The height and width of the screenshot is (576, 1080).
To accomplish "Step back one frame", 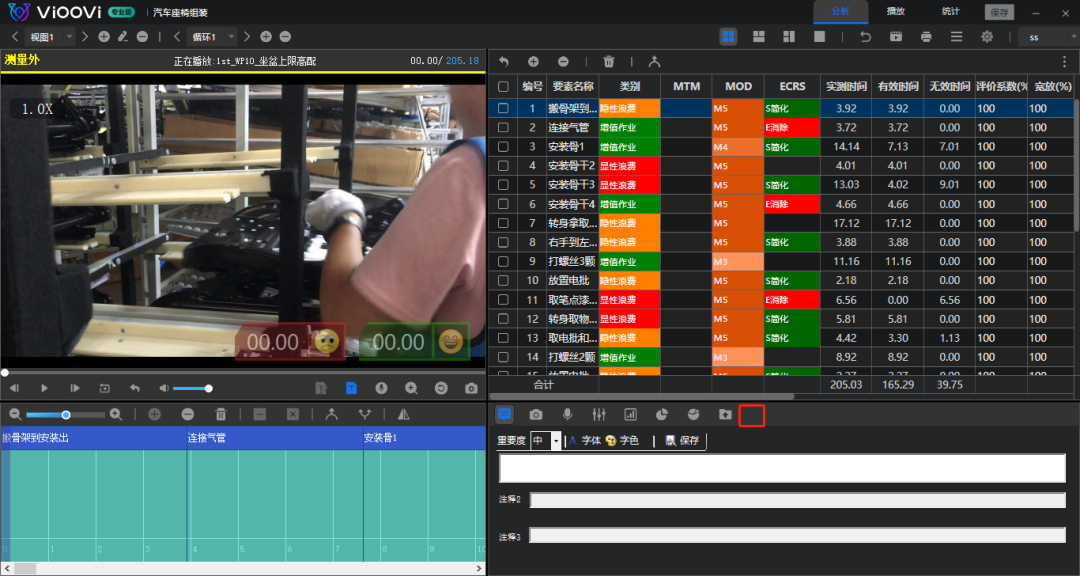I will 14,389.
